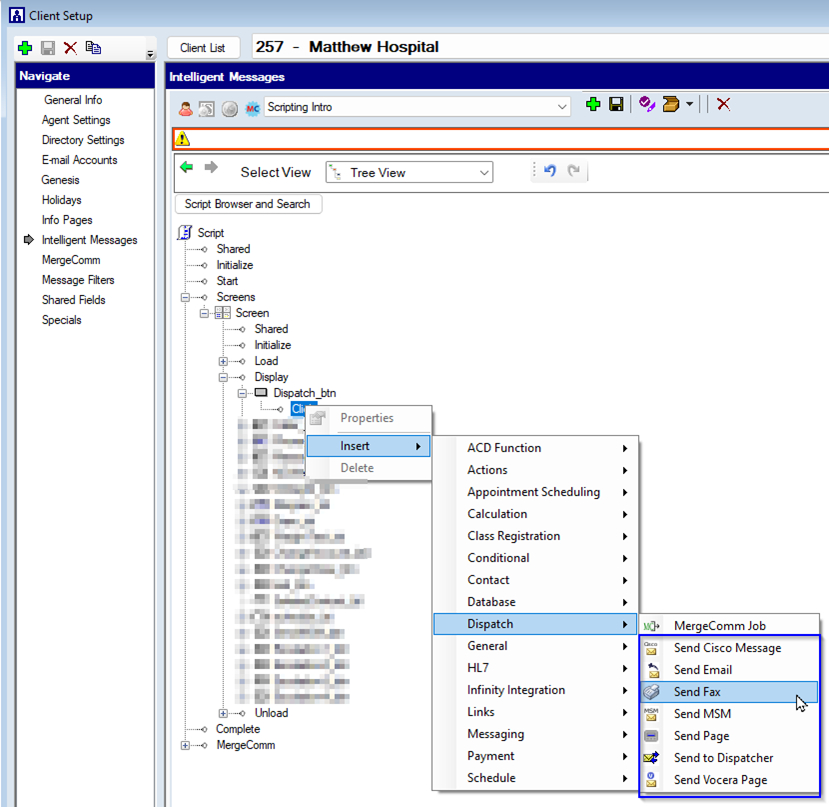Click the green back arrow near Select View

tap(186, 168)
